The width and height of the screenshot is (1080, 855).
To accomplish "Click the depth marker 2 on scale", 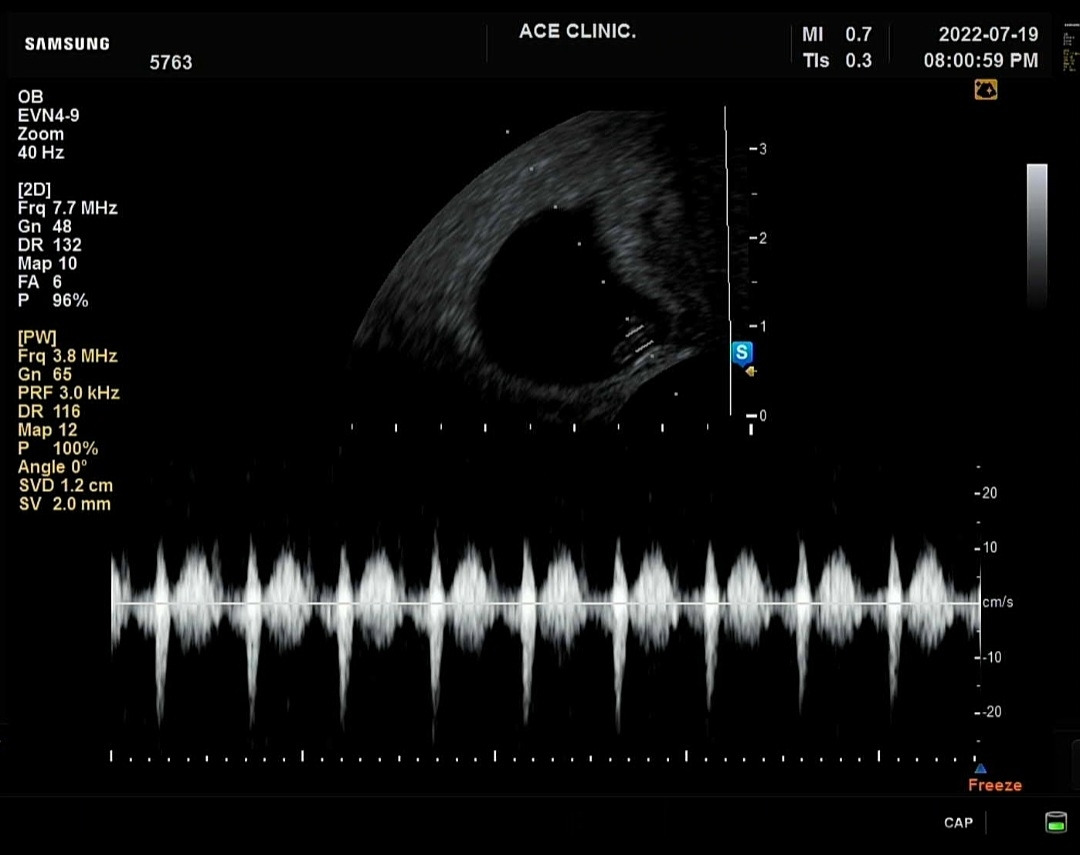I will pyautogui.click(x=762, y=238).
